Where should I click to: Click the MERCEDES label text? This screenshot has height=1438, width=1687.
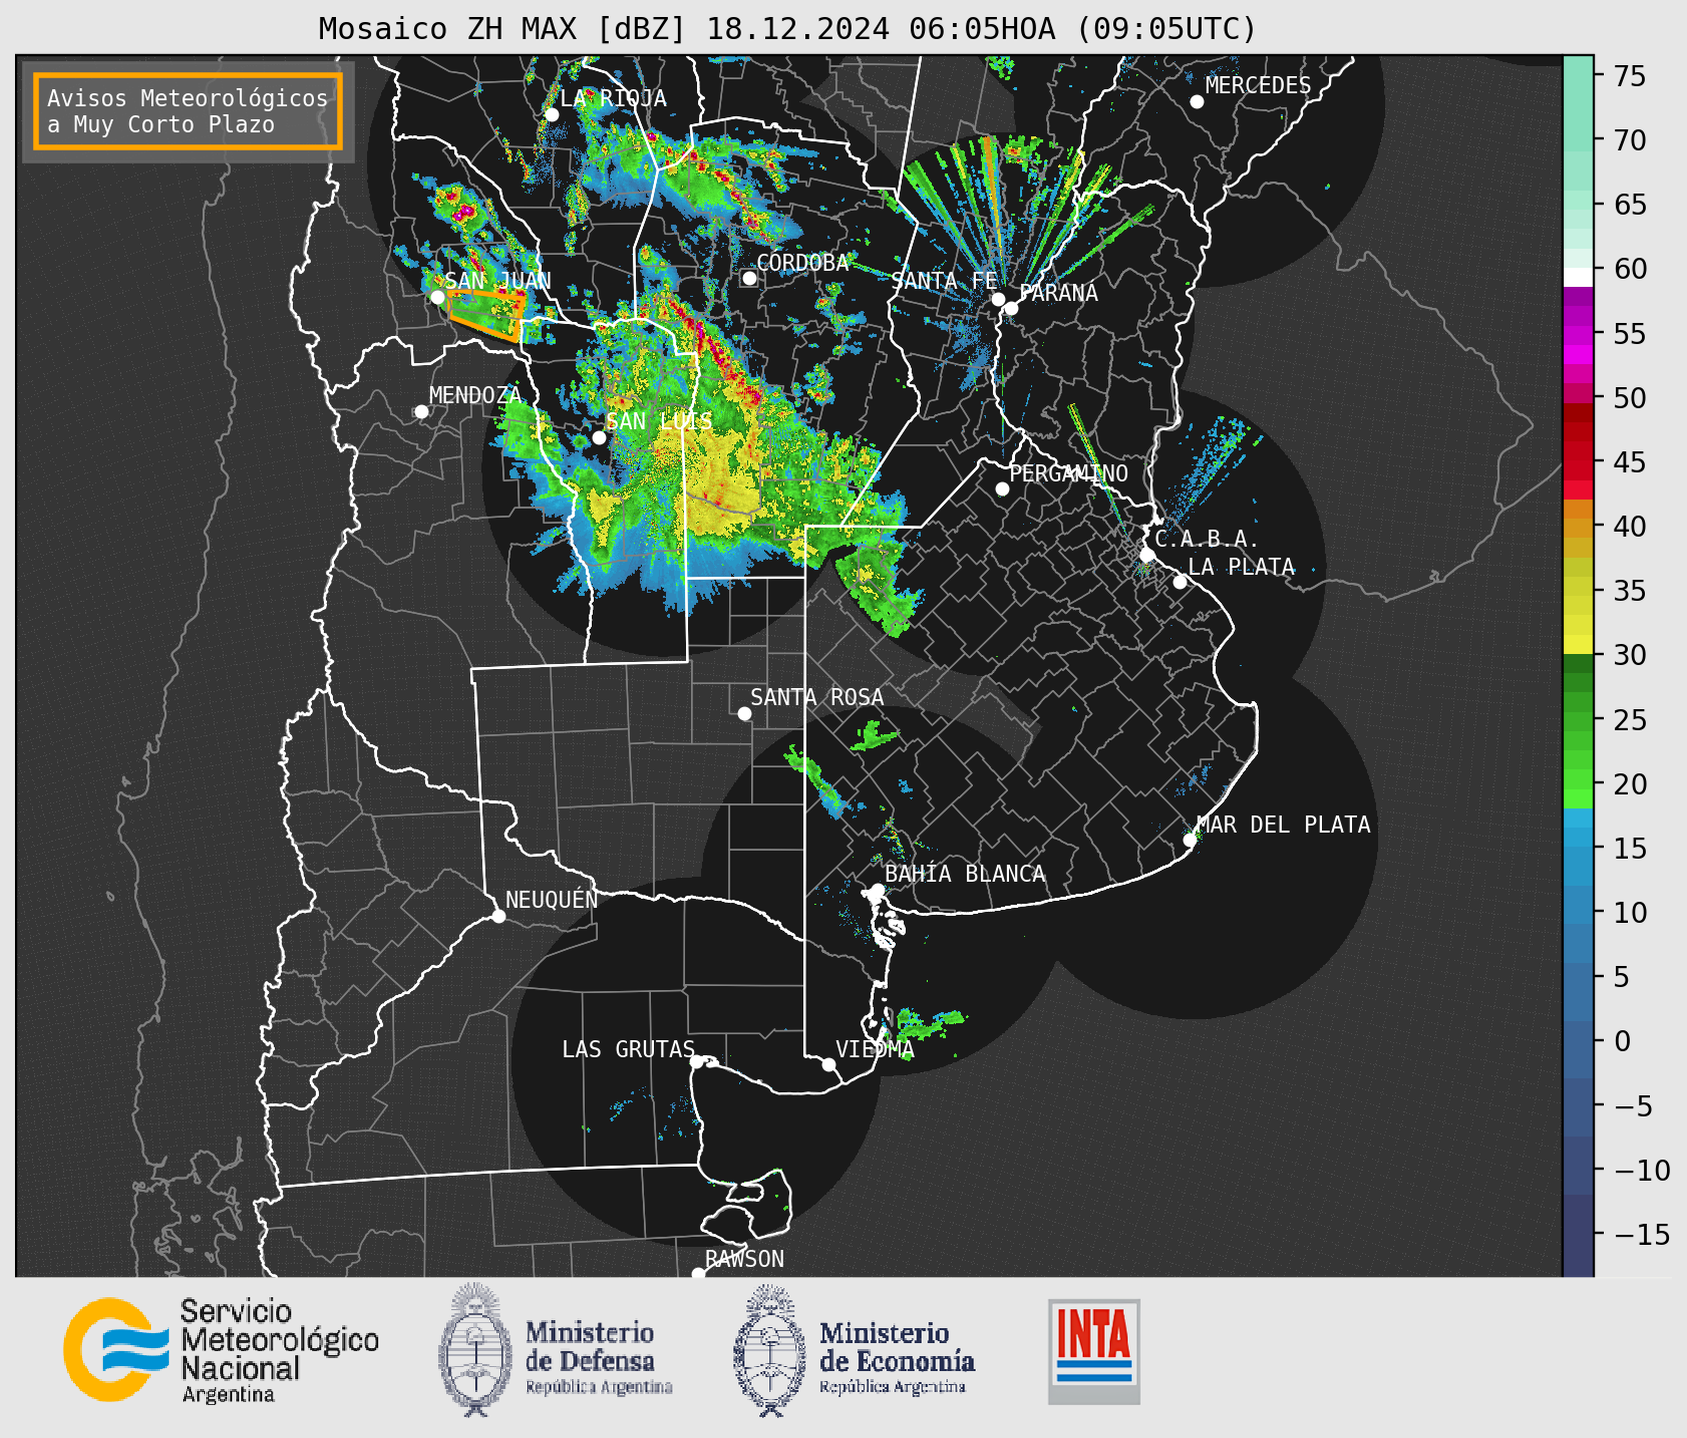click(x=1258, y=86)
